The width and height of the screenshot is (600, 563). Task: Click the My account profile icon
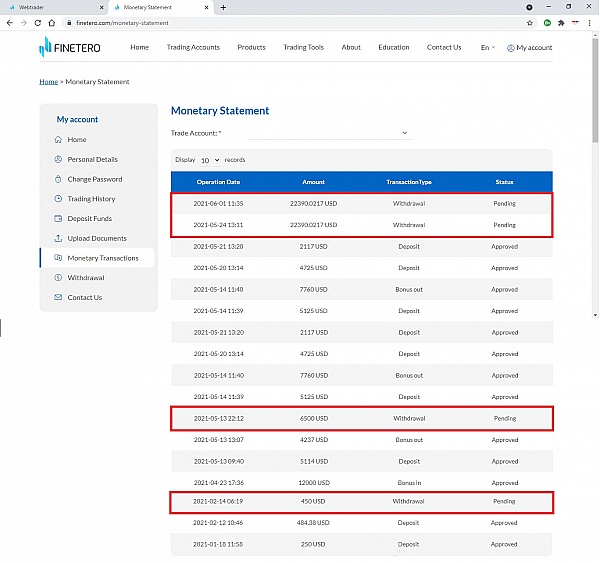pos(510,48)
